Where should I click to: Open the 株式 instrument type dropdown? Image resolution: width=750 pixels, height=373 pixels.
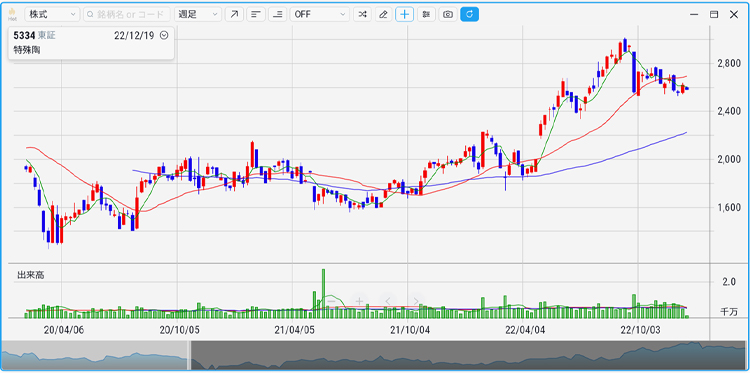(x=52, y=14)
